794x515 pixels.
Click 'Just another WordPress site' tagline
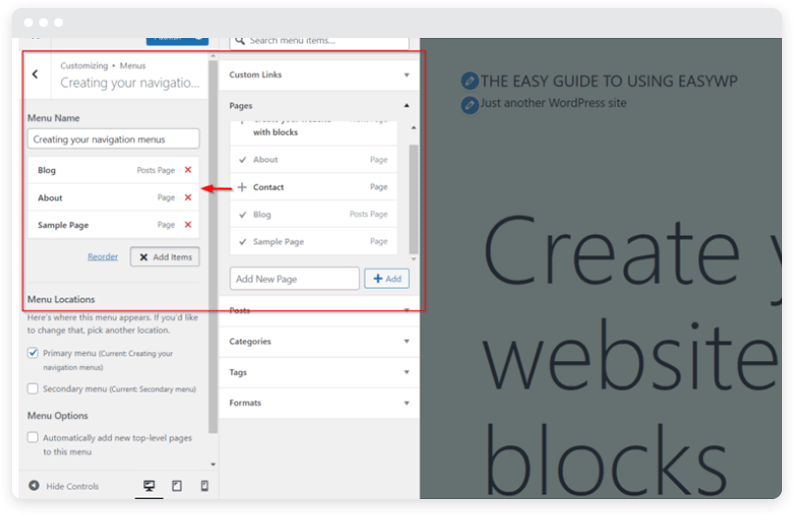coord(553,103)
